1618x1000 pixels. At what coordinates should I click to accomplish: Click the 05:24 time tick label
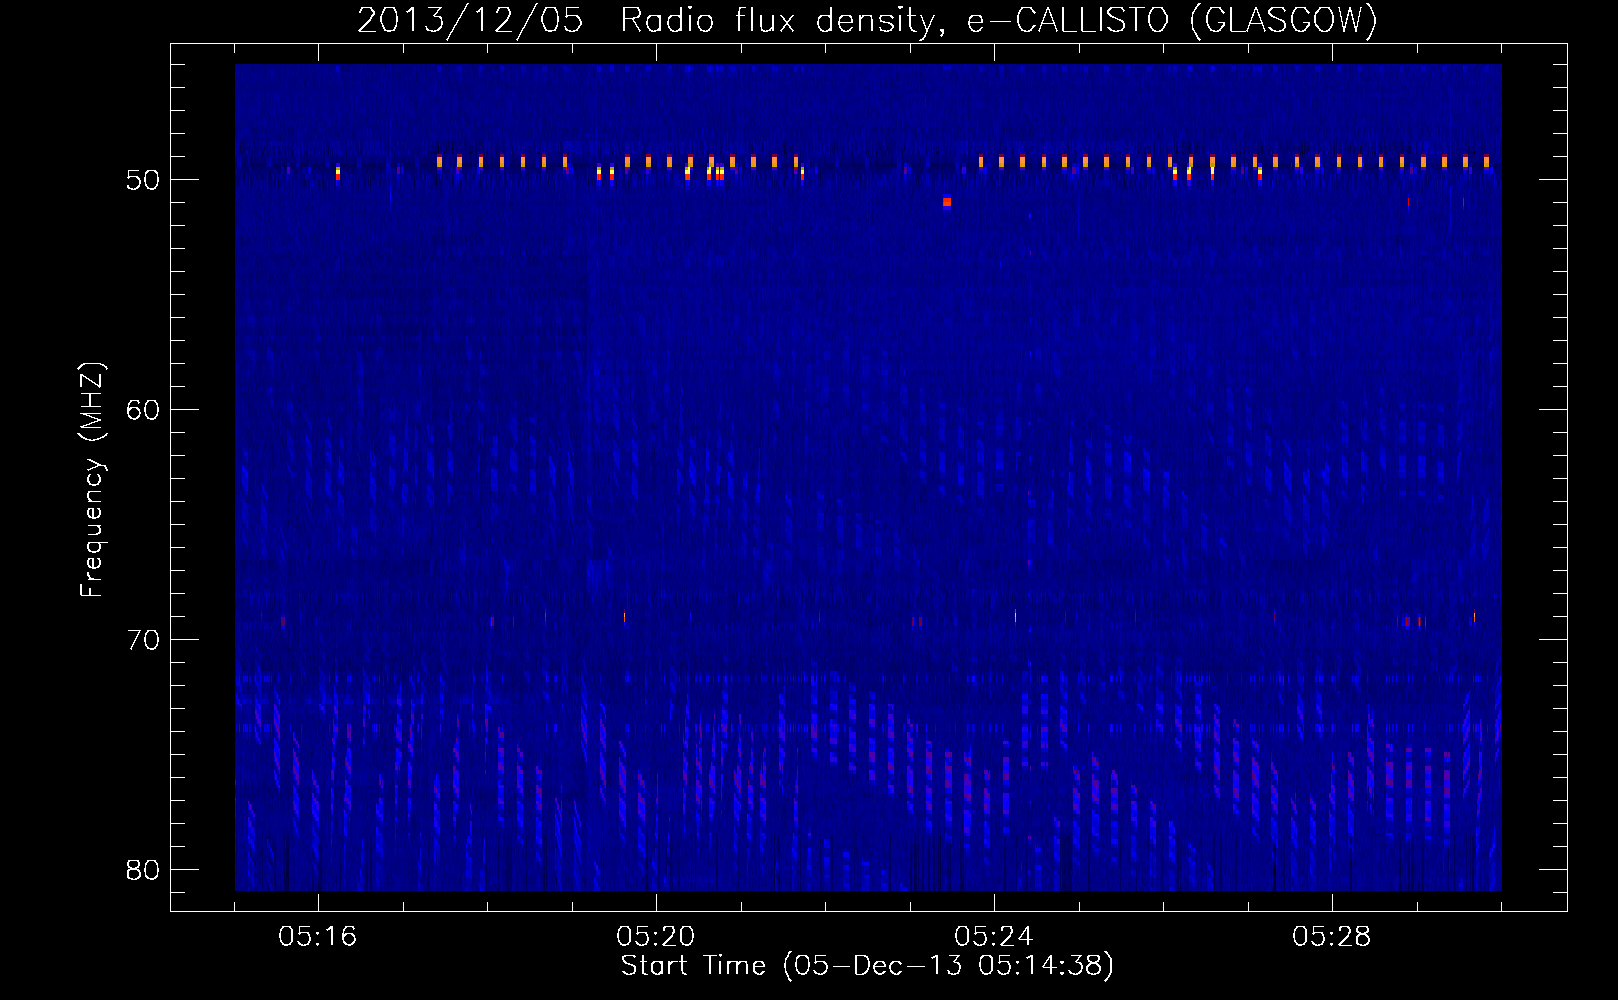993,937
